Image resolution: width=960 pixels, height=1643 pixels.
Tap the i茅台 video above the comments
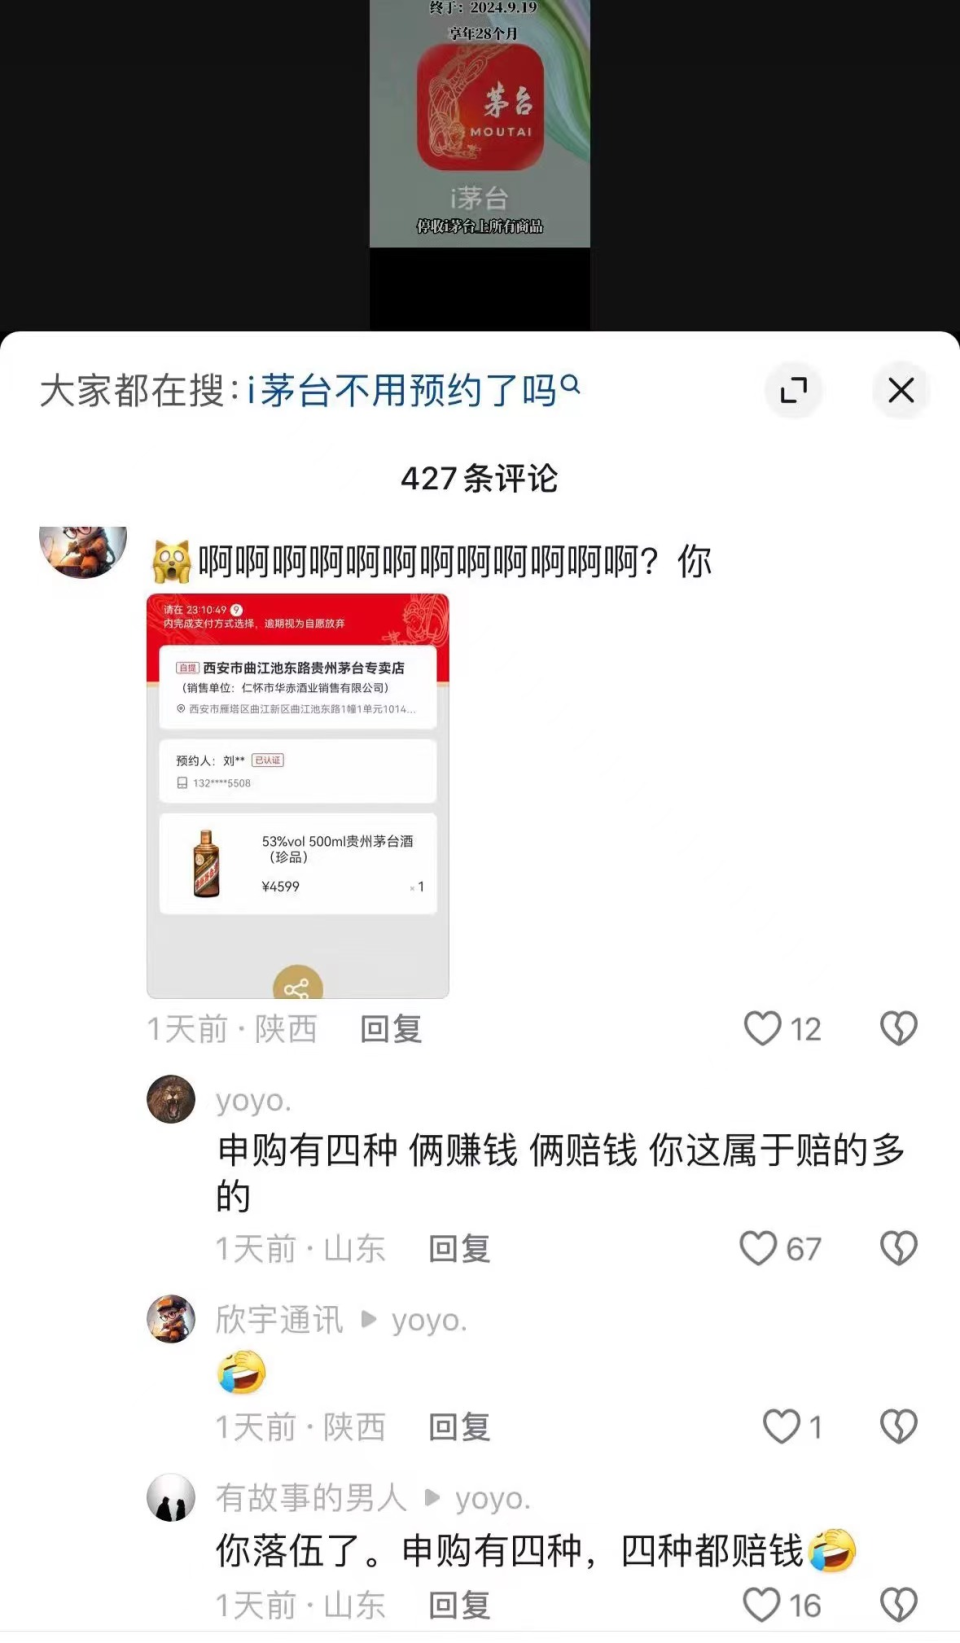coord(480,124)
